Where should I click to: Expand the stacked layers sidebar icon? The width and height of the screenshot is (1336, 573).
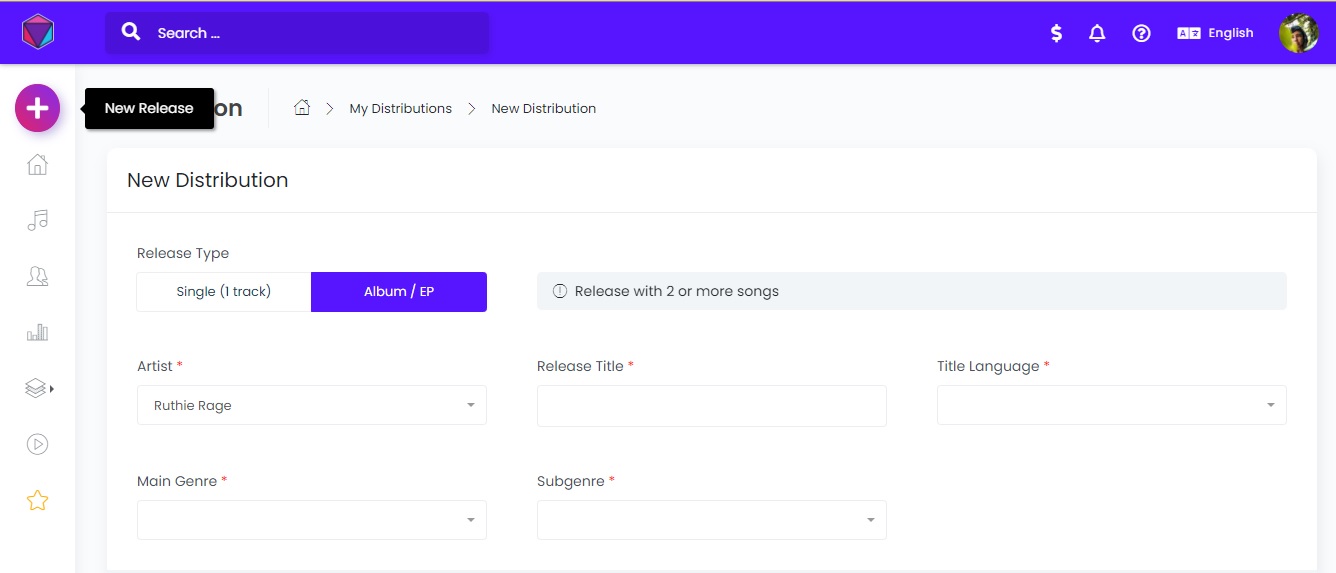[x=38, y=388]
